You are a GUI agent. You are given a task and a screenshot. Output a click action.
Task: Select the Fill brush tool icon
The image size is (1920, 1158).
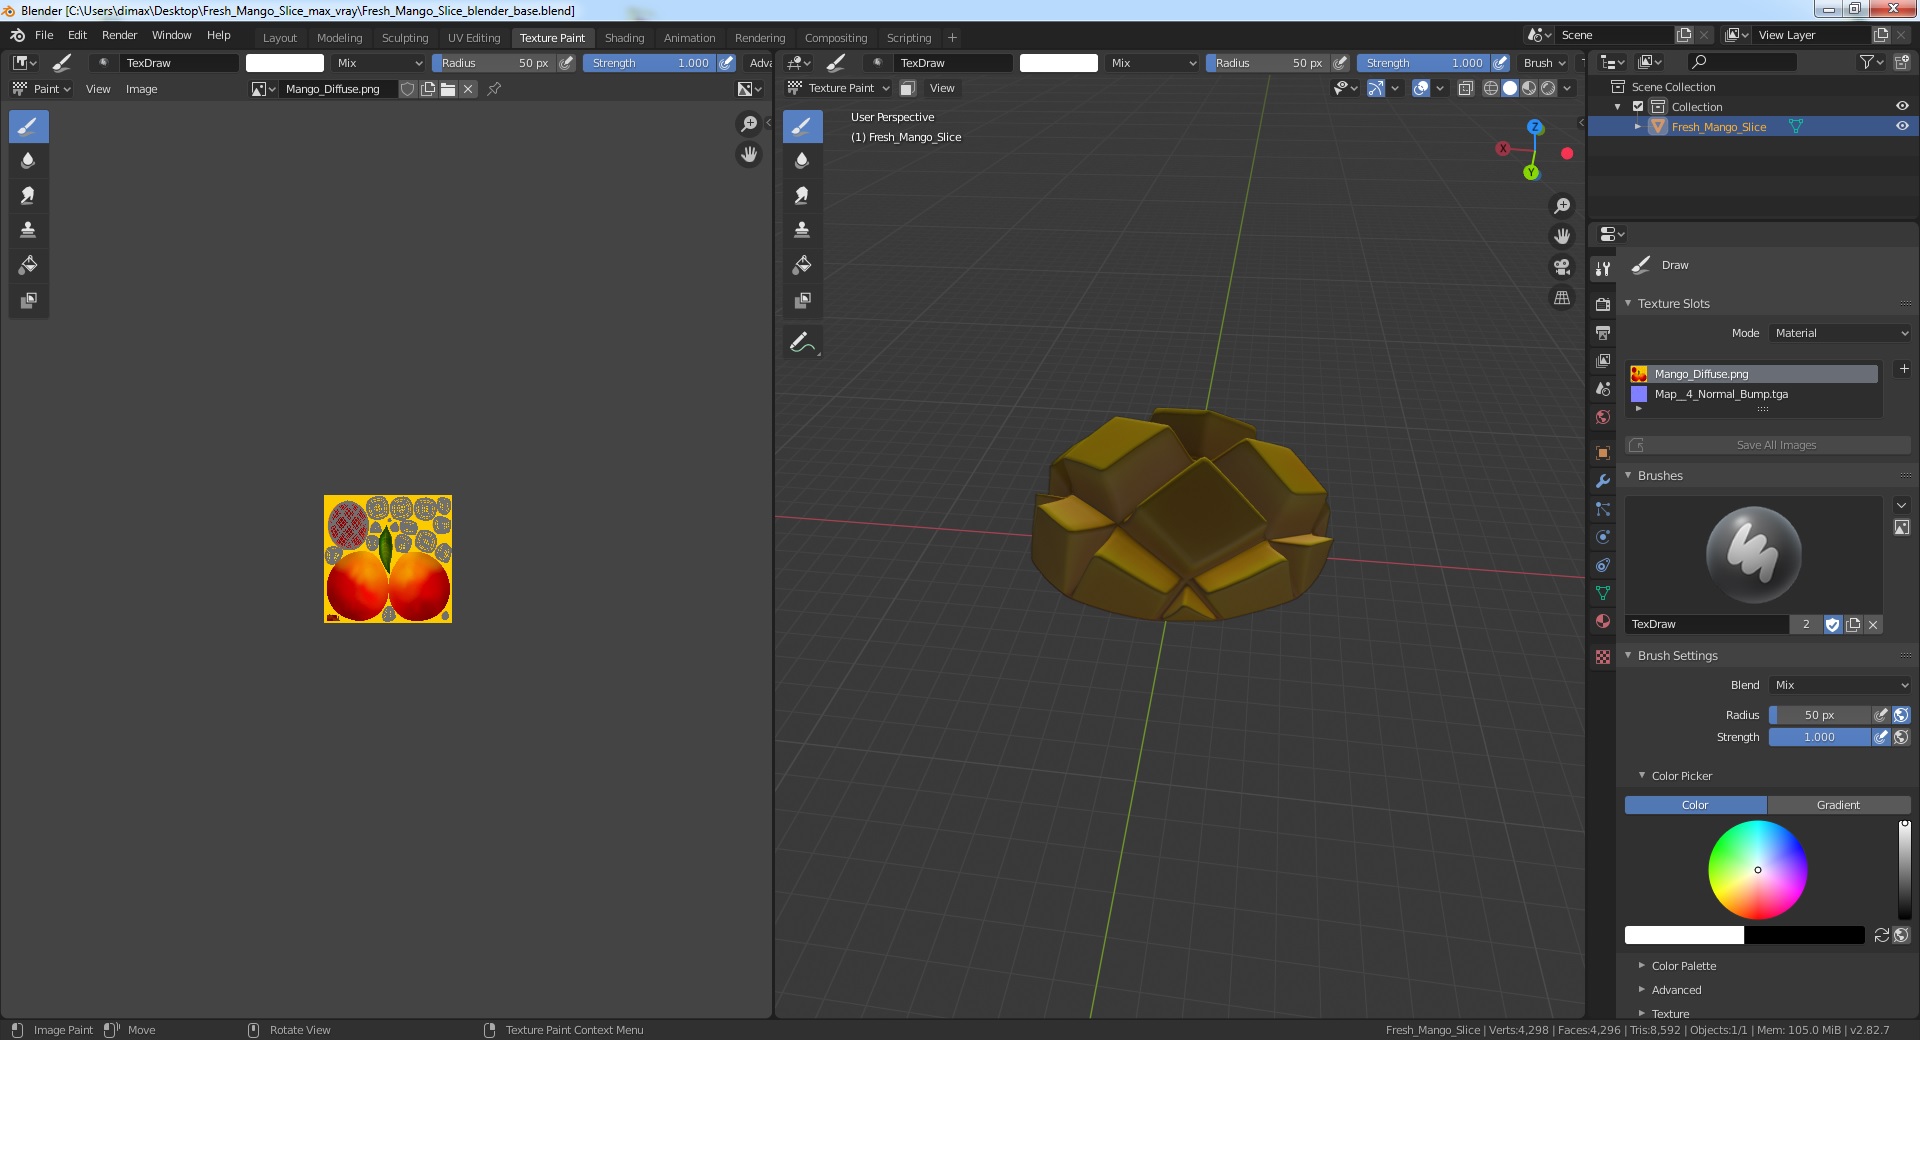[x=26, y=263]
